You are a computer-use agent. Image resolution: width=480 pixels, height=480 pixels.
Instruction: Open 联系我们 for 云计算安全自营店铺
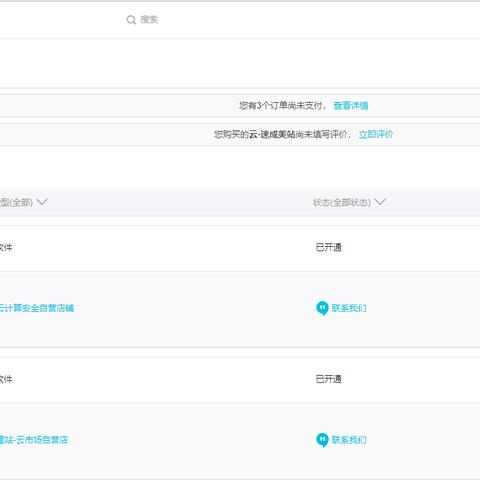click(349, 308)
